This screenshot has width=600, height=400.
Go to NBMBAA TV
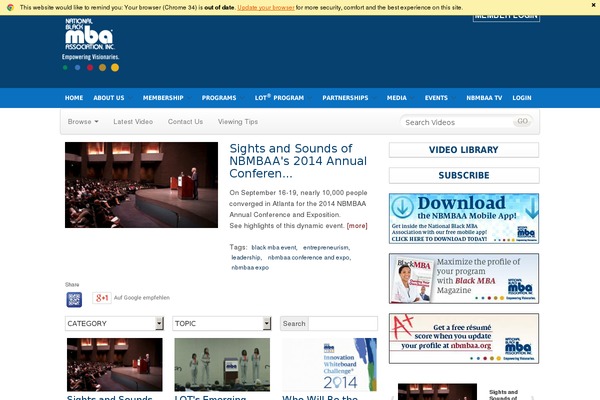(484, 98)
